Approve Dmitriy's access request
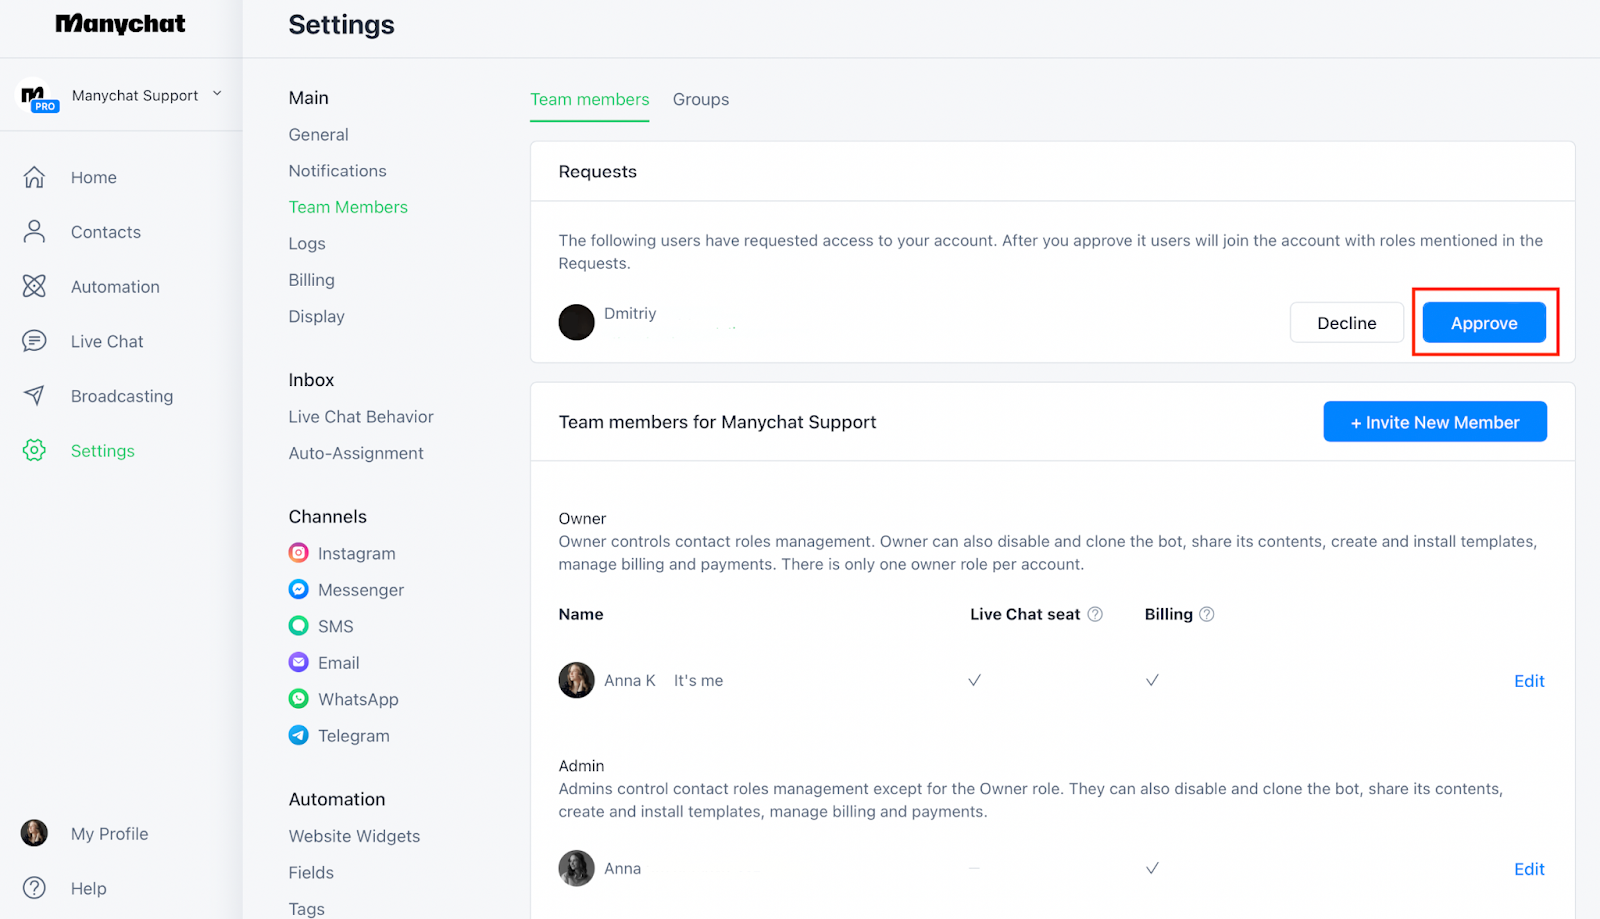 click(1484, 323)
